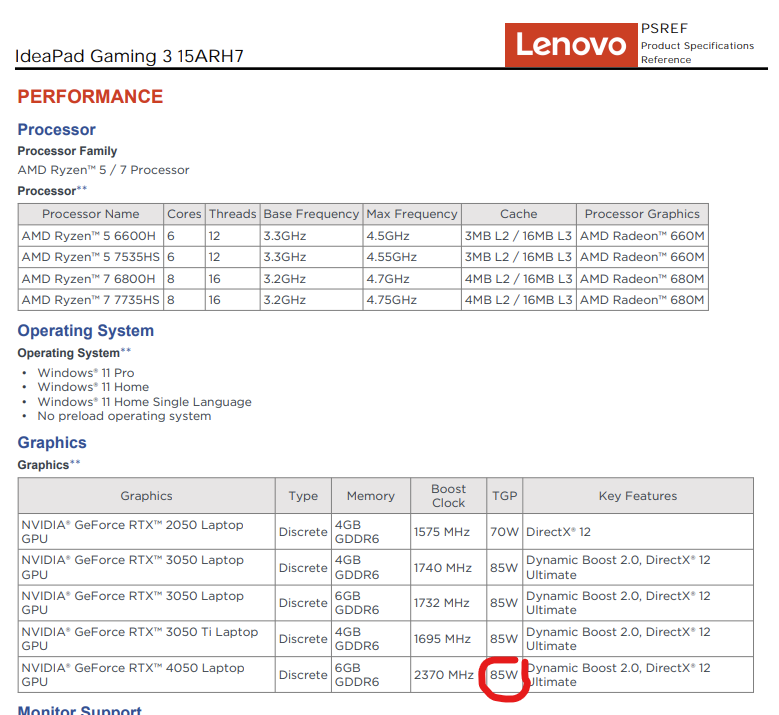Click the Boost Clock column header

(448, 496)
